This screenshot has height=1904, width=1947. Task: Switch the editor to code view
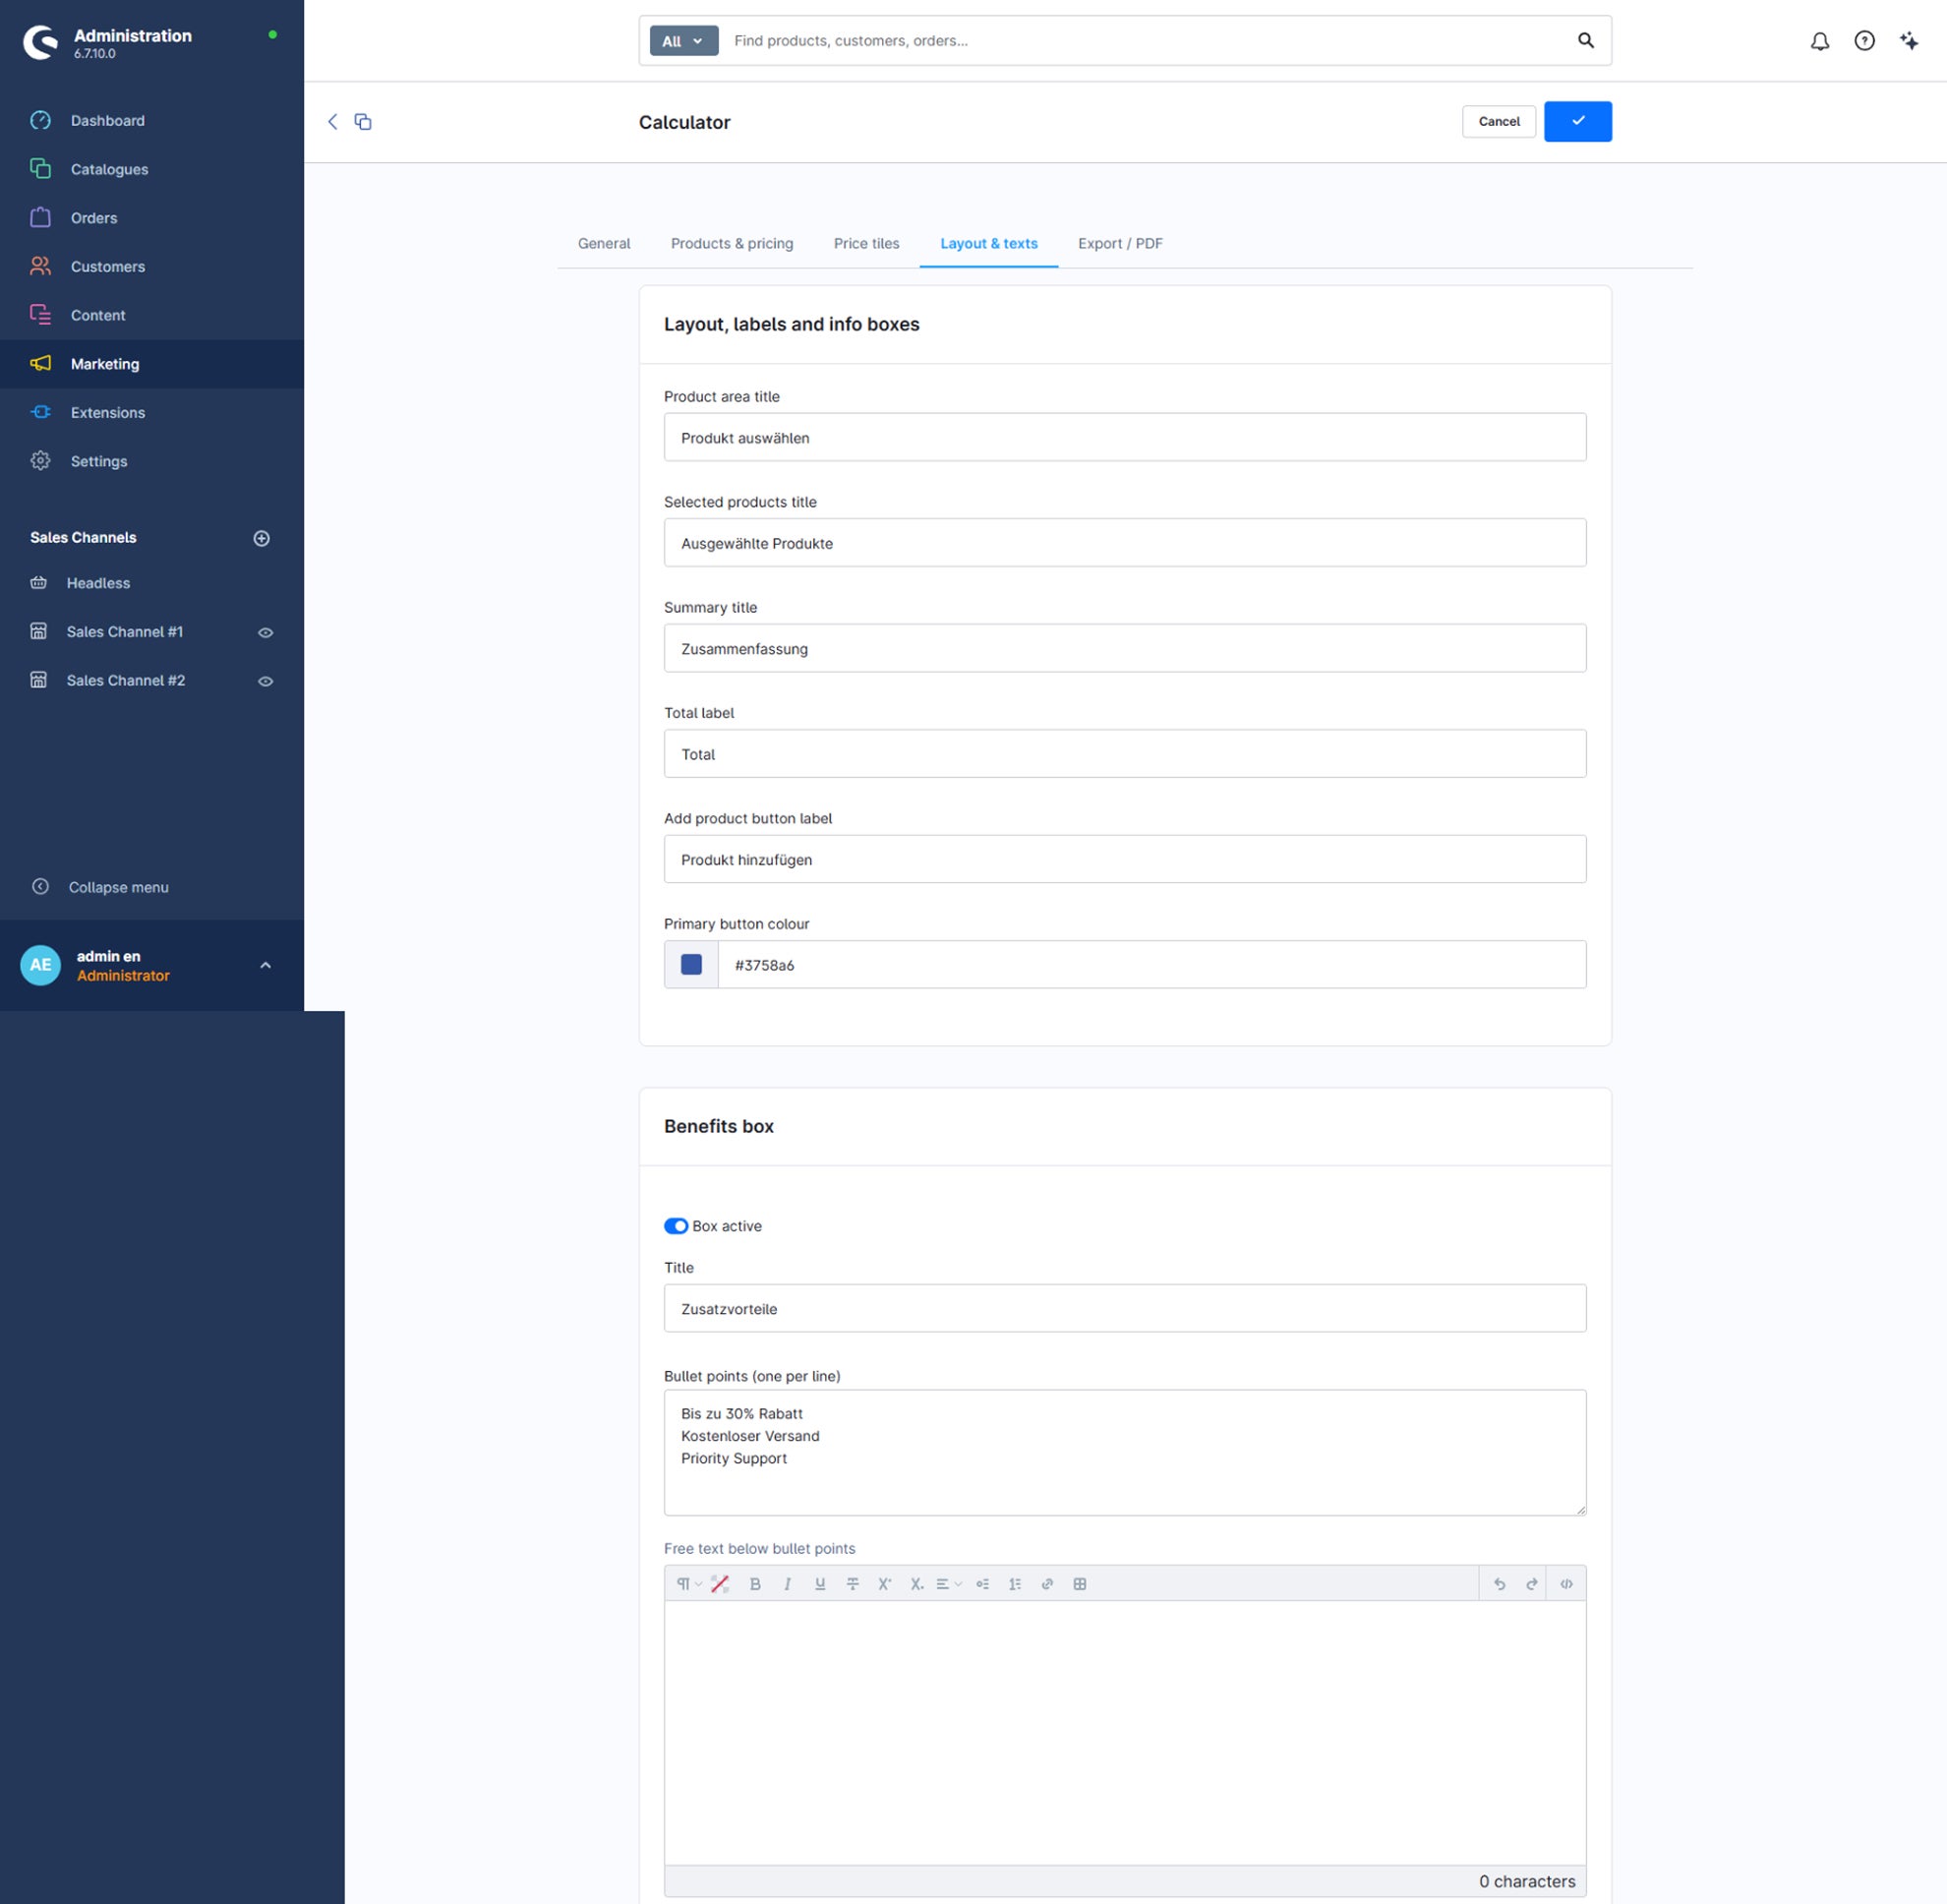coord(1566,1584)
